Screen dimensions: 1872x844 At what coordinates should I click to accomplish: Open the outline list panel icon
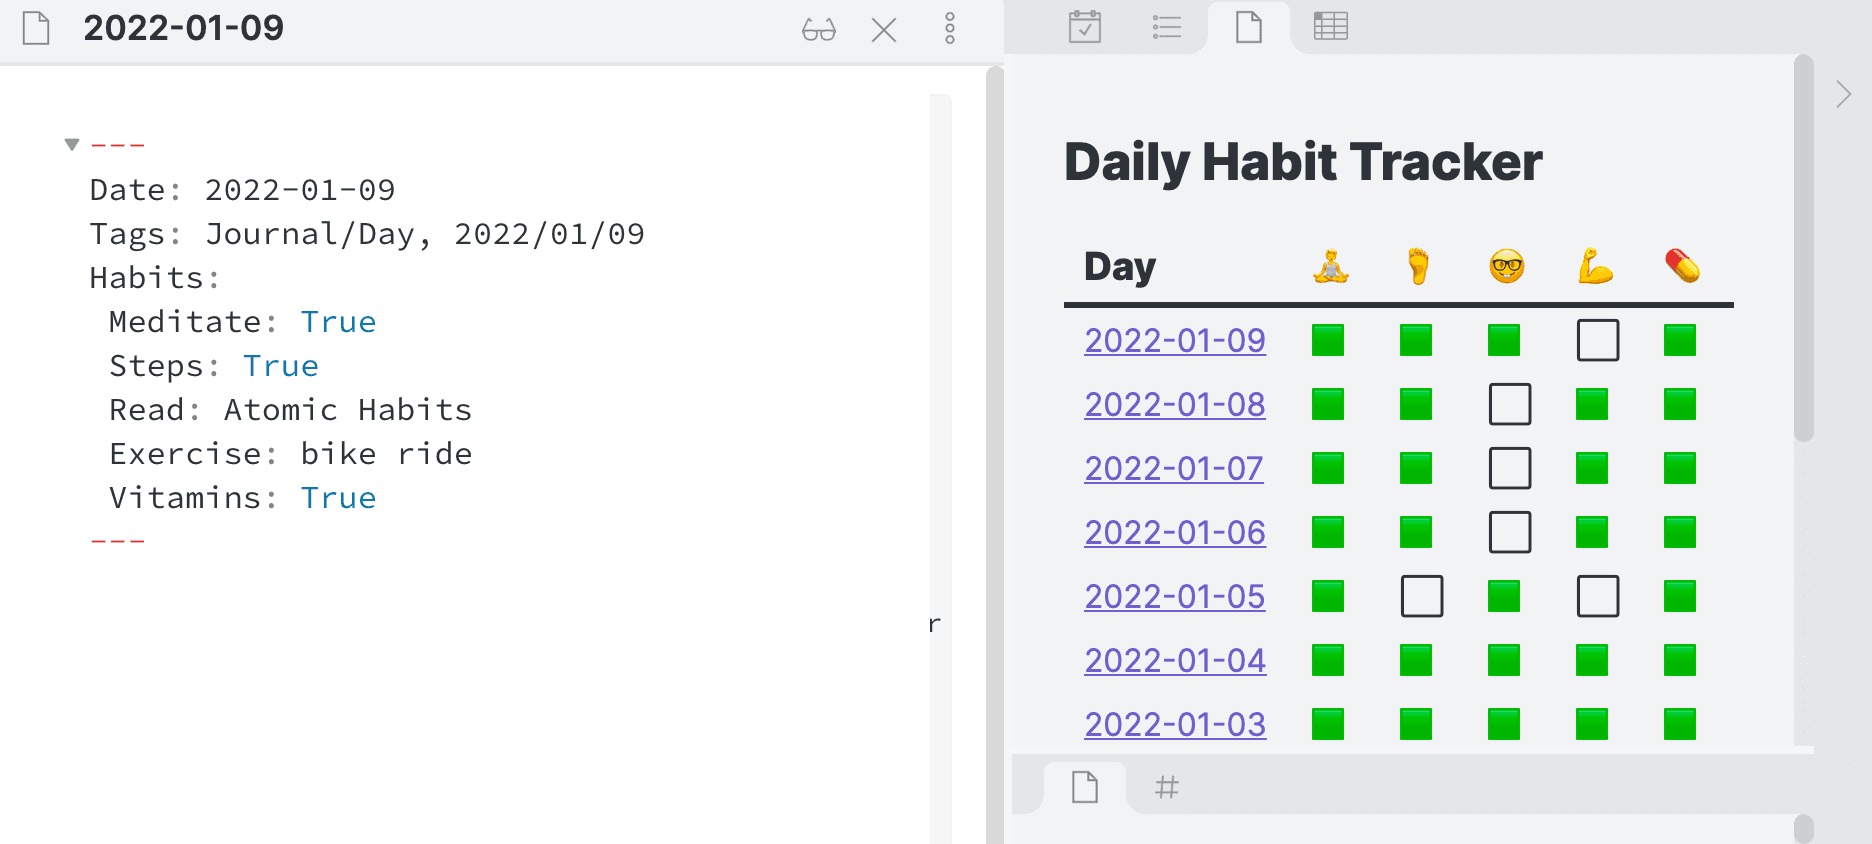(1165, 27)
